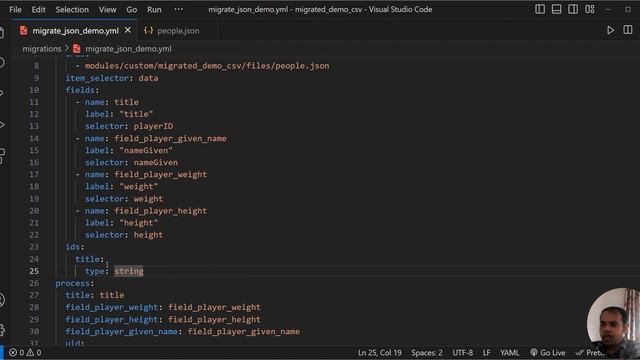Open Extensions in activity bar
The image size is (640, 360).
(2, 156)
